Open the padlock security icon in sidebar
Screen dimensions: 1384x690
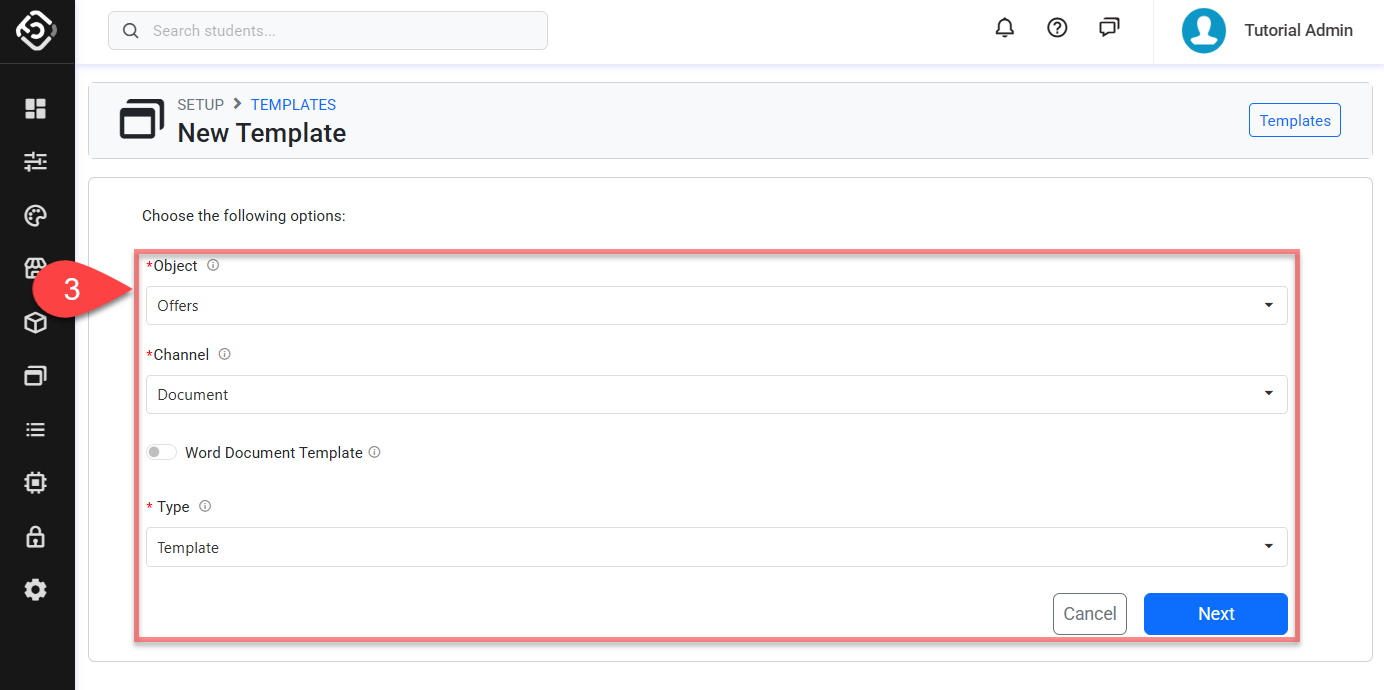tap(36, 537)
